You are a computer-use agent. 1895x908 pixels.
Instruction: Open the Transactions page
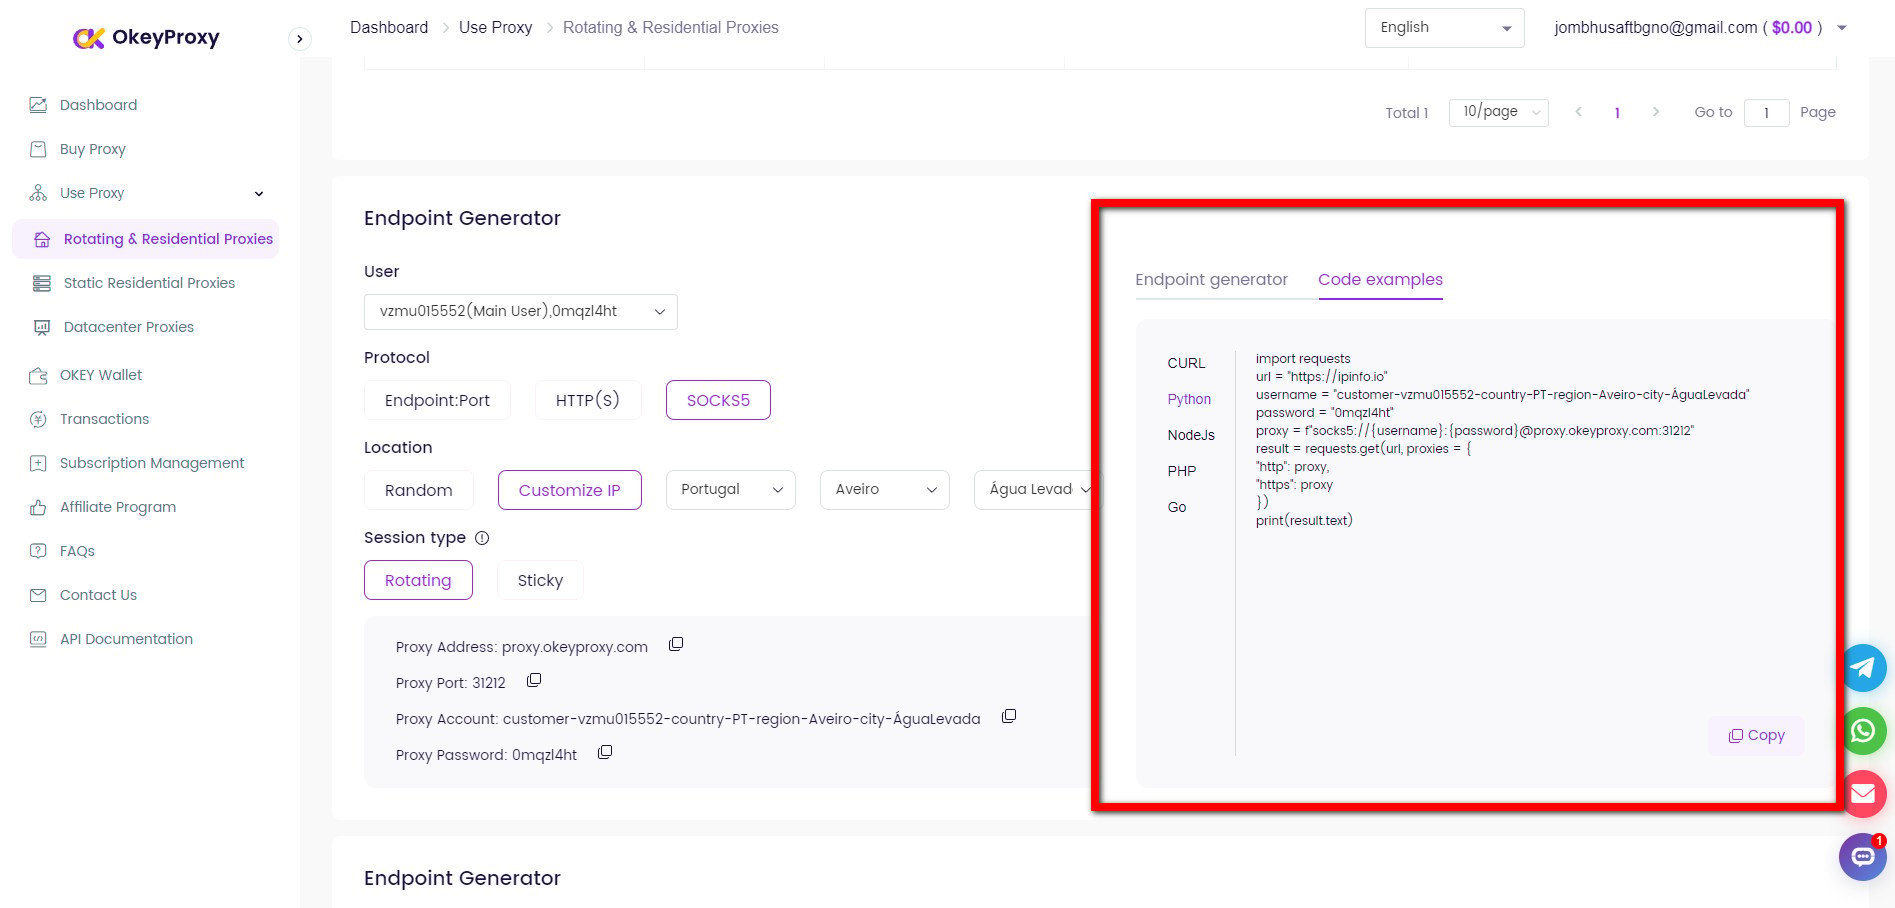tap(104, 419)
